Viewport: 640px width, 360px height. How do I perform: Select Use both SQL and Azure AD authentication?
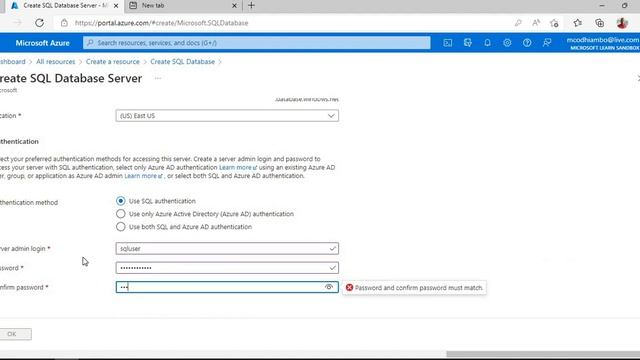pyautogui.click(x=120, y=227)
